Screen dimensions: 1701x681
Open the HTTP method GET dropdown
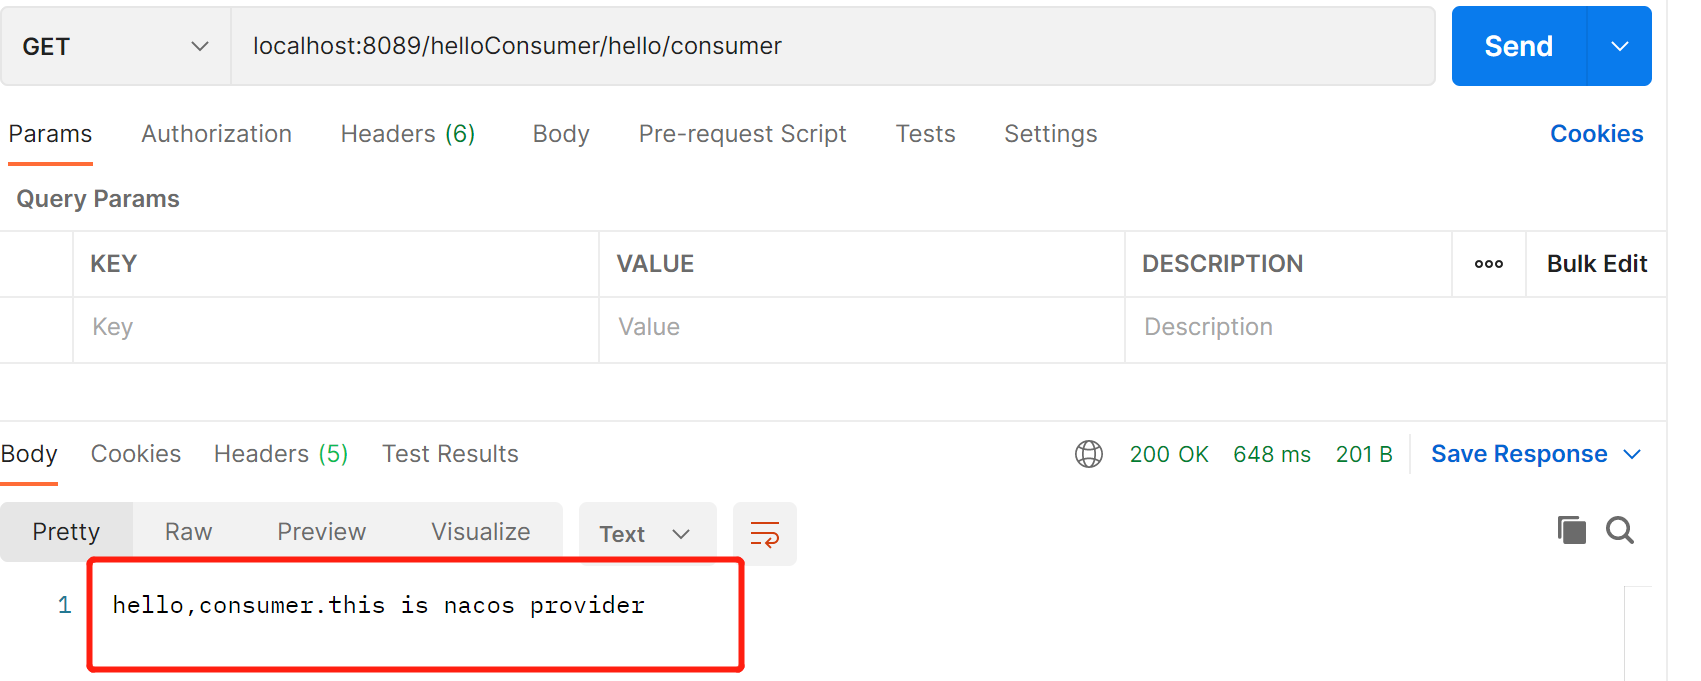click(x=115, y=46)
